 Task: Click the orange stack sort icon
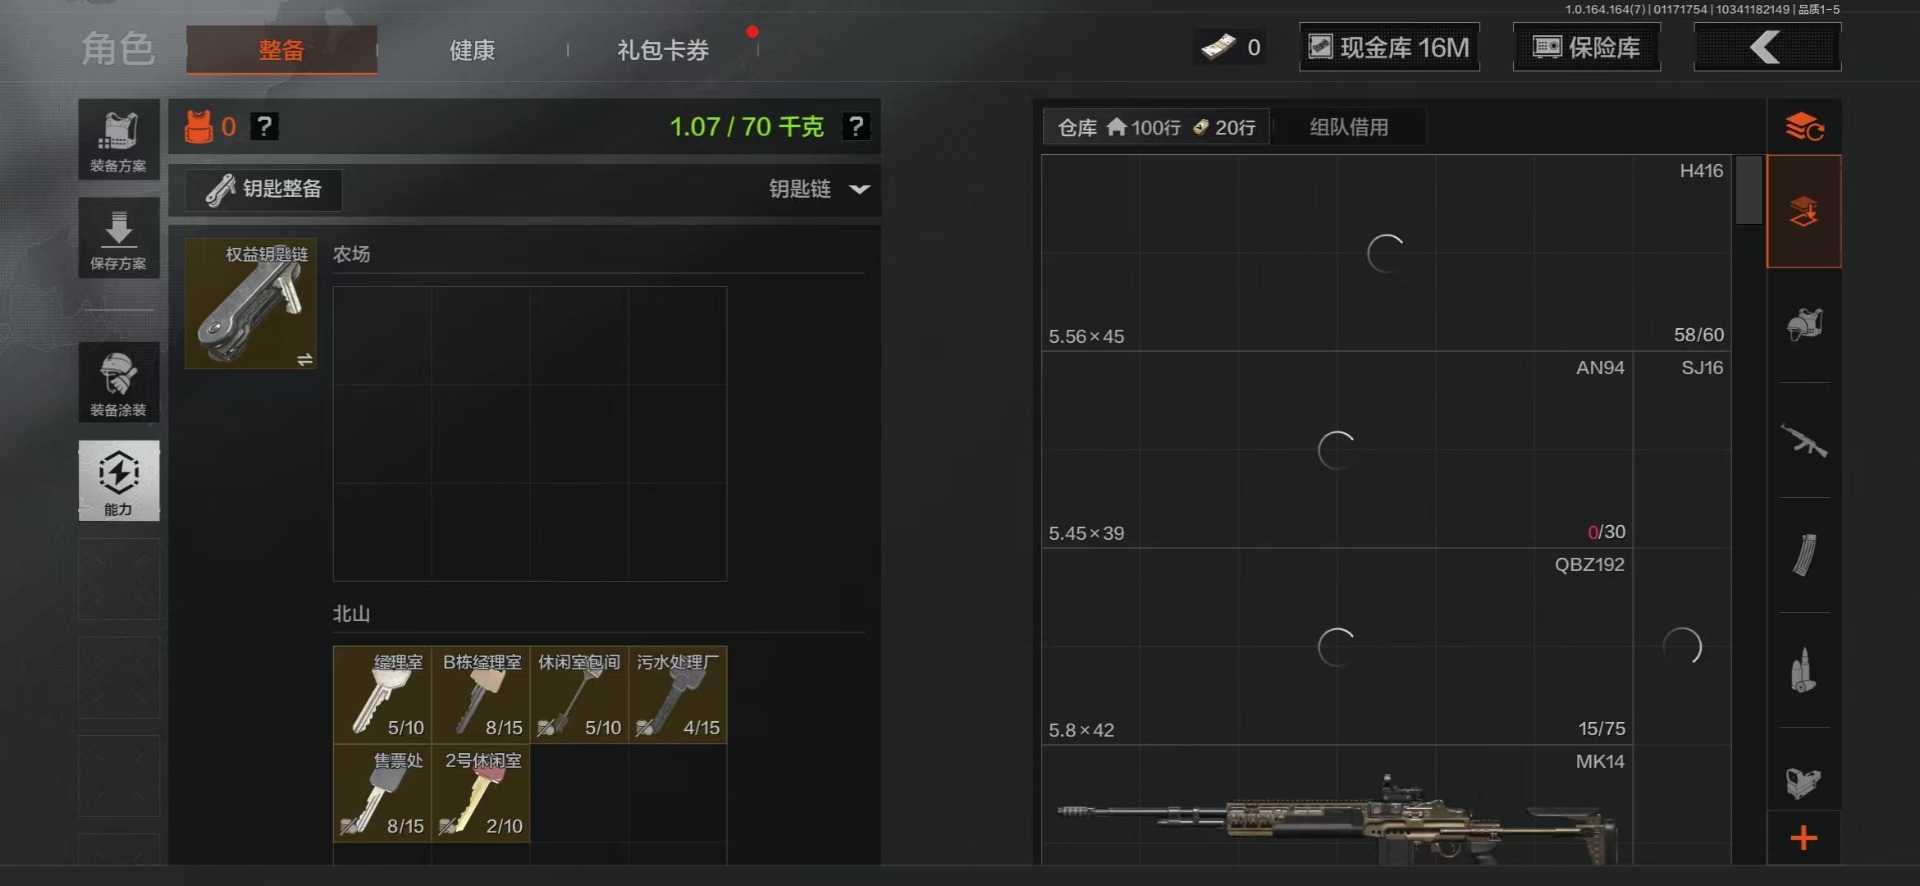click(x=1804, y=127)
